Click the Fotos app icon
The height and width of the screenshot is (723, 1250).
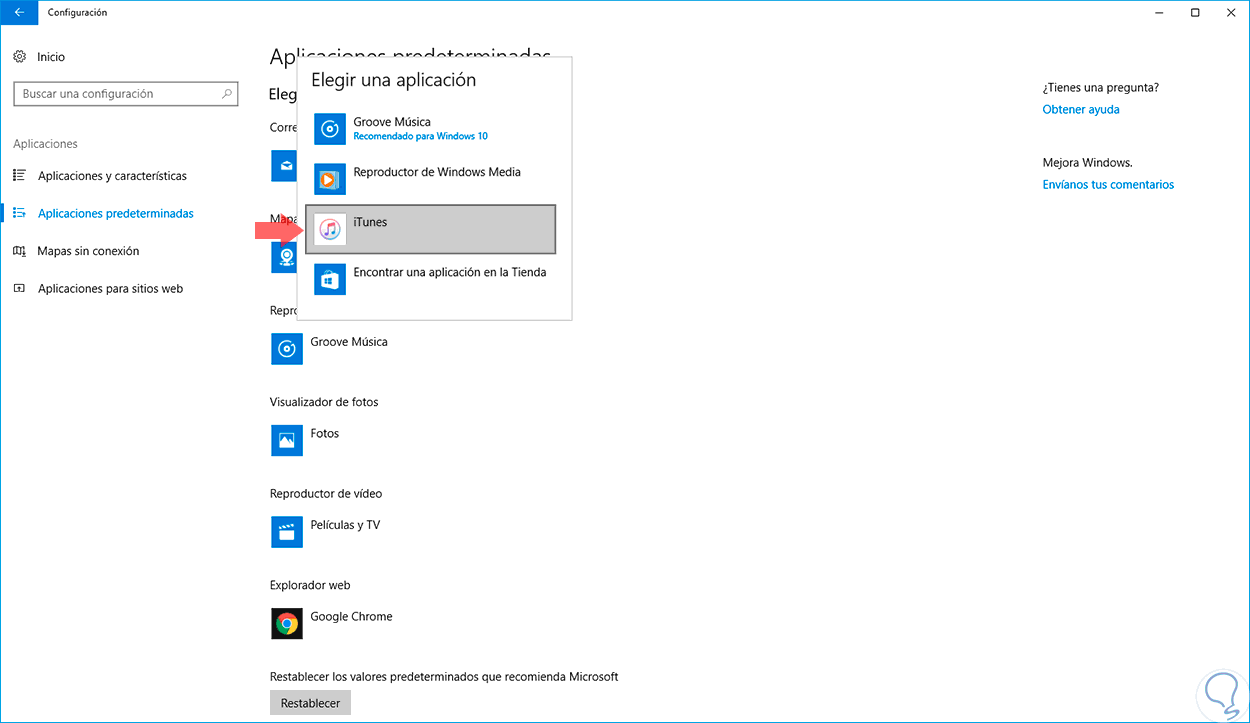[287, 440]
